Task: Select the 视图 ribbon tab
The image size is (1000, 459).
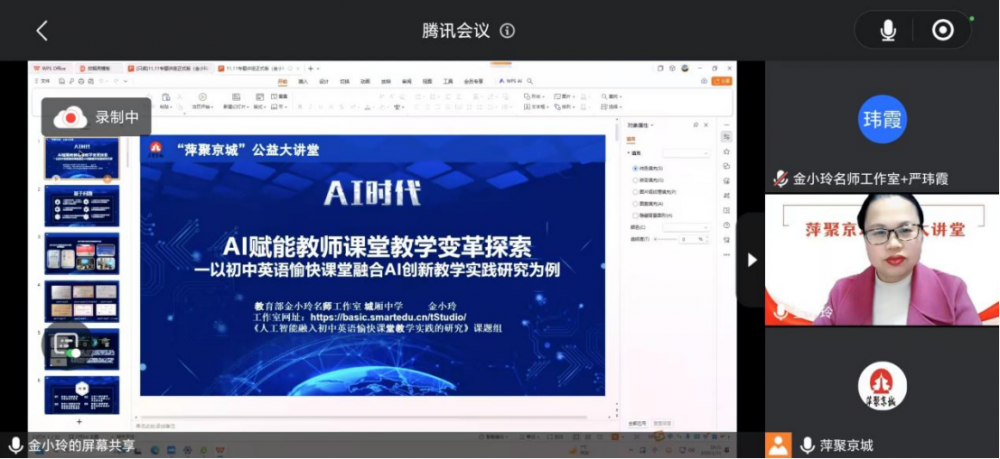Action: coord(427,82)
